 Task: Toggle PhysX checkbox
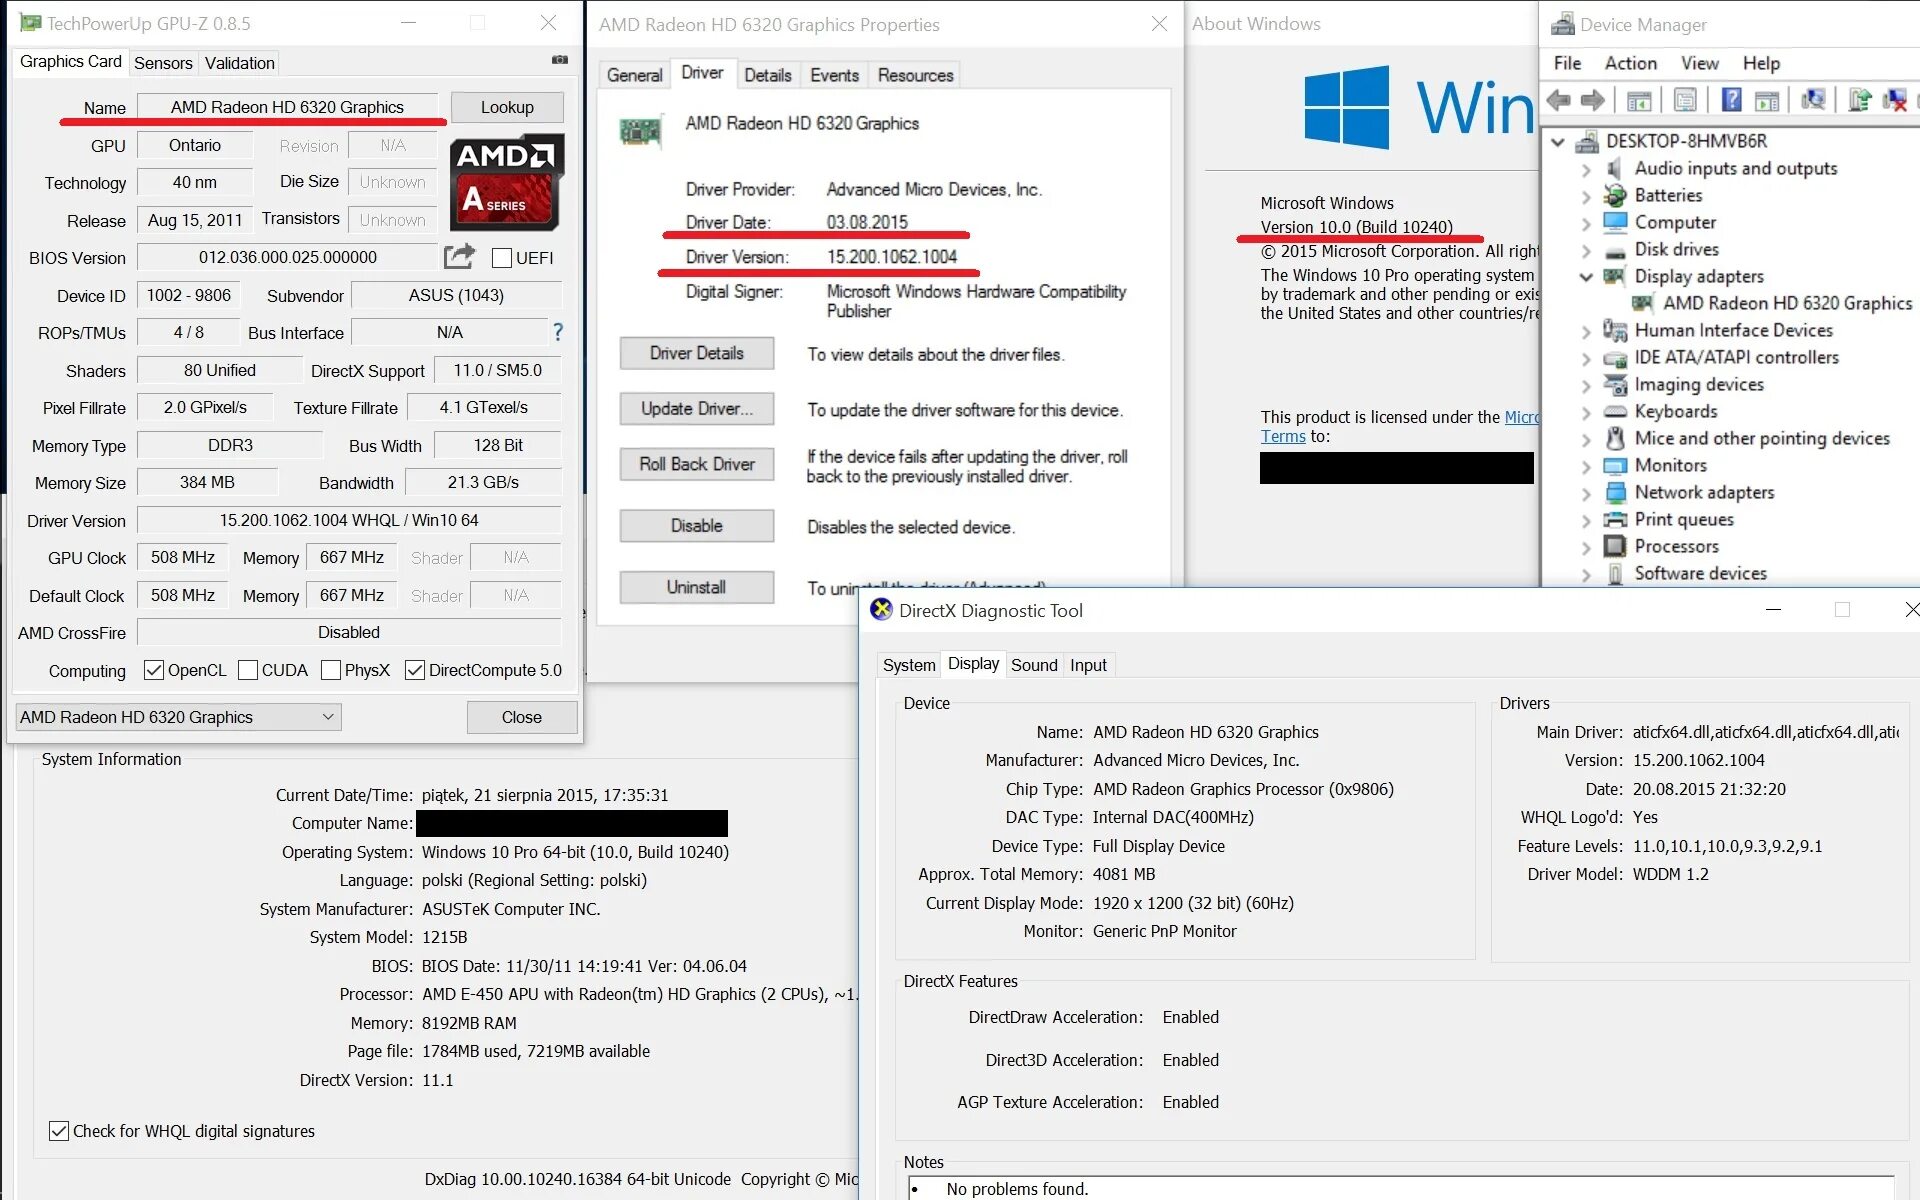pyautogui.click(x=331, y=670)
